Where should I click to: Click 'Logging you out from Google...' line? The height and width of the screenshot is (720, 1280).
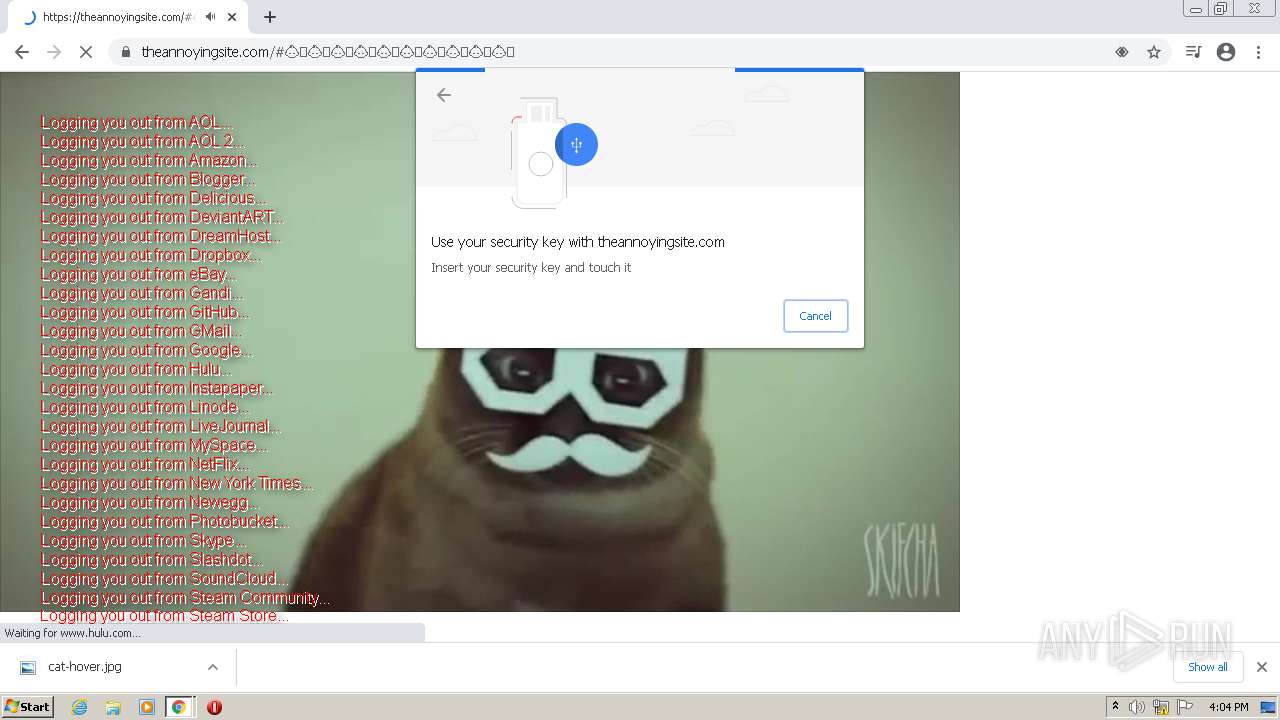pyautogui.click(x=147, y=351)
